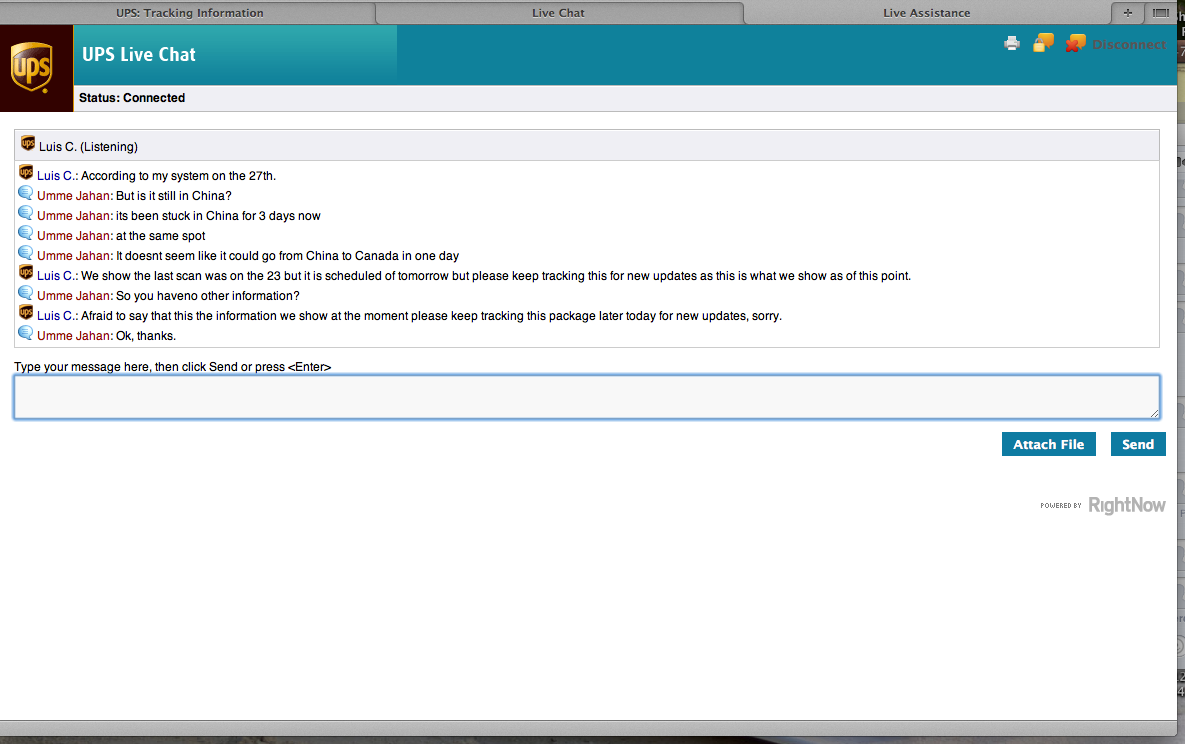Click the 'UPS Live Chat' heading
This screenshot has height=744, width=1185.
coord(138,54)
